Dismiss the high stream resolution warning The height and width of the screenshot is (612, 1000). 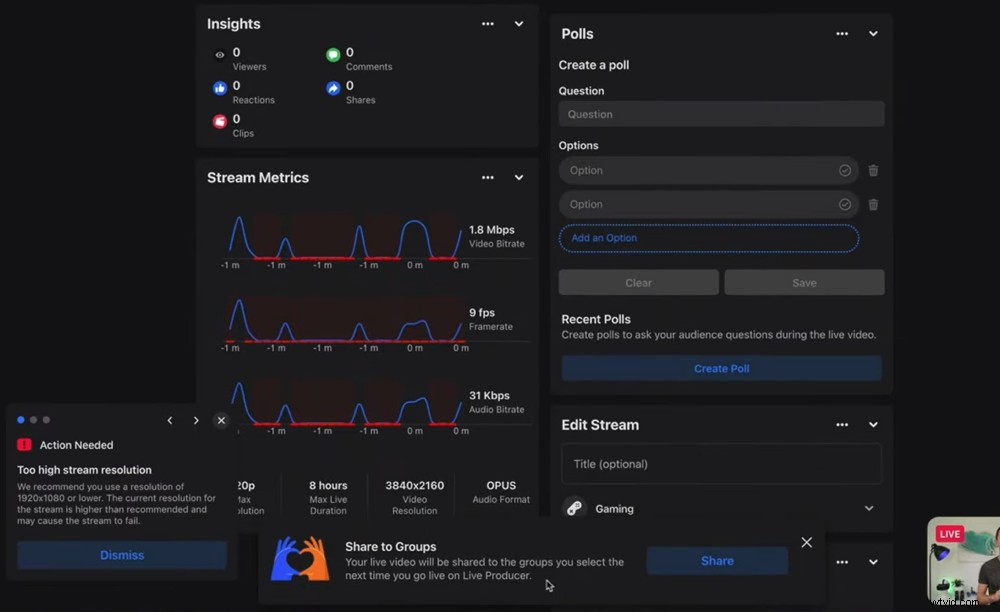pyautogui.click(x=122, y=556)
